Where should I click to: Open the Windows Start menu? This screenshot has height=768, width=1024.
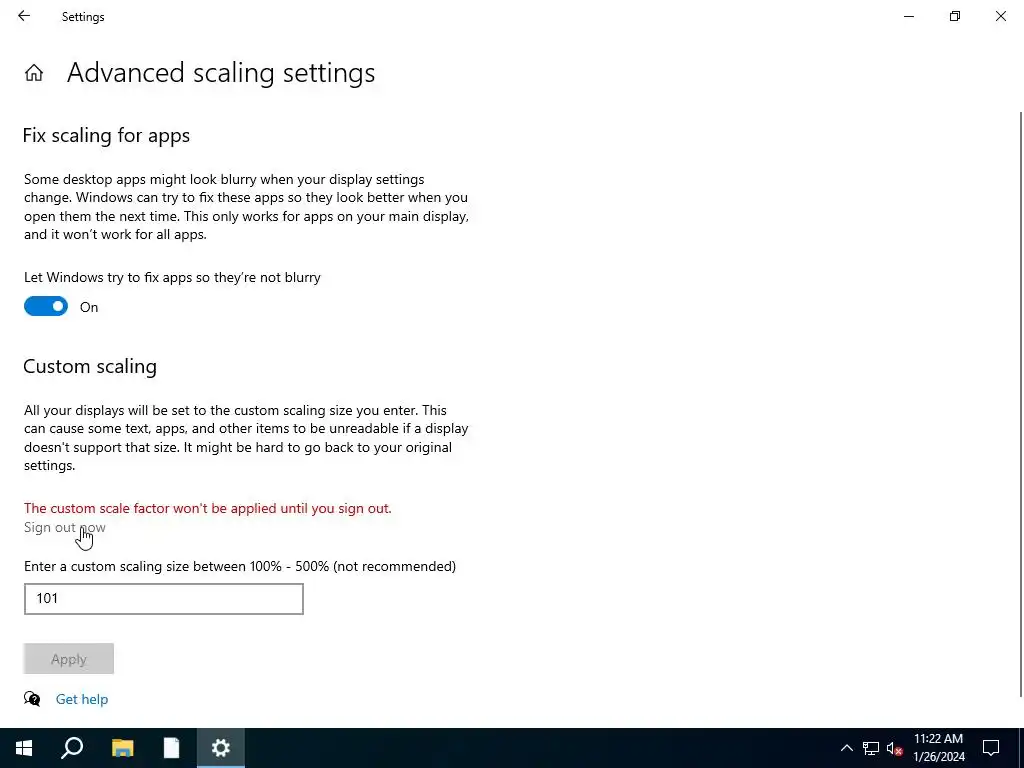point(24,748)
